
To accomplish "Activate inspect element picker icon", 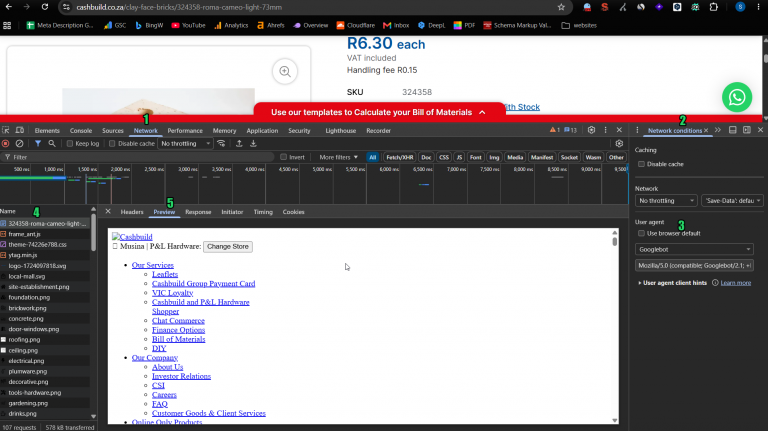I will pyautogui.click(x=6, y=130).
